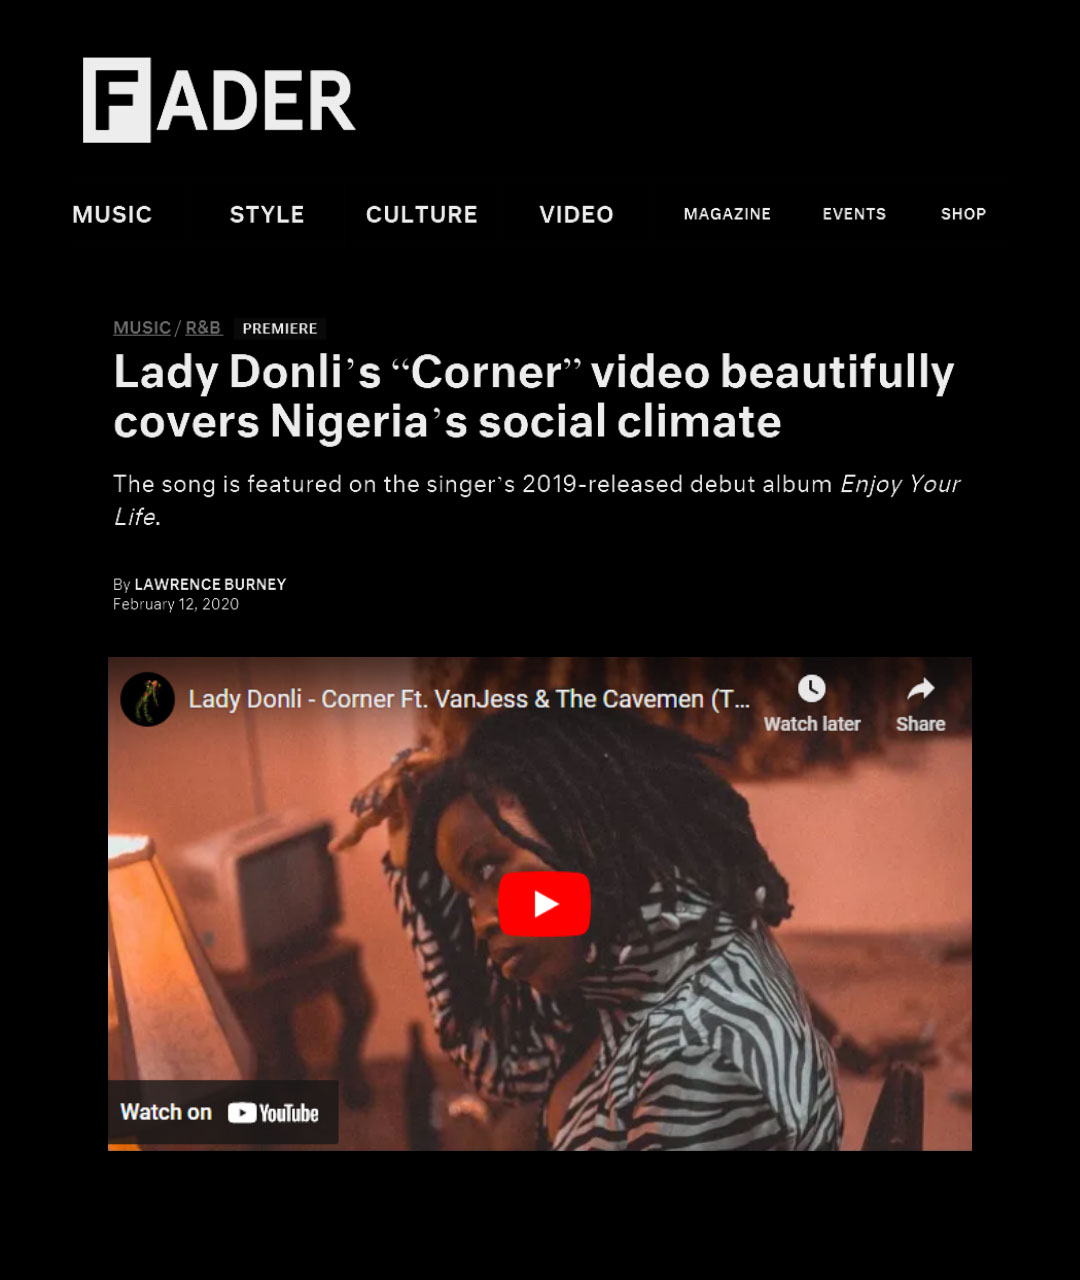This screenshot has height=1280, width=1080.
Task: Open the Lady Donli channel avatar
Action: coord(148,699)
